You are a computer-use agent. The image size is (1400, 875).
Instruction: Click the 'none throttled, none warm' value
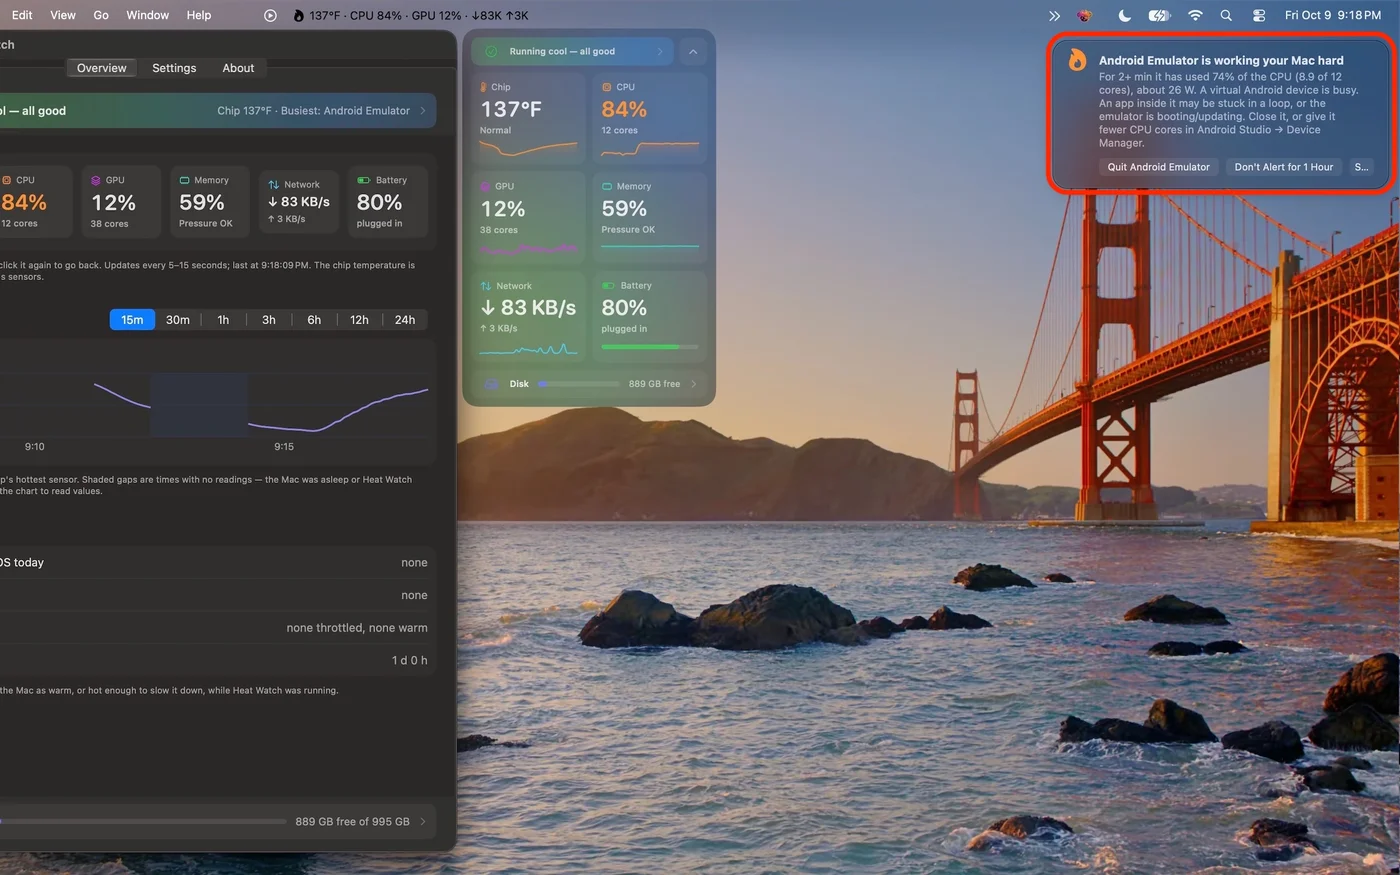click(x=357, y=628)
